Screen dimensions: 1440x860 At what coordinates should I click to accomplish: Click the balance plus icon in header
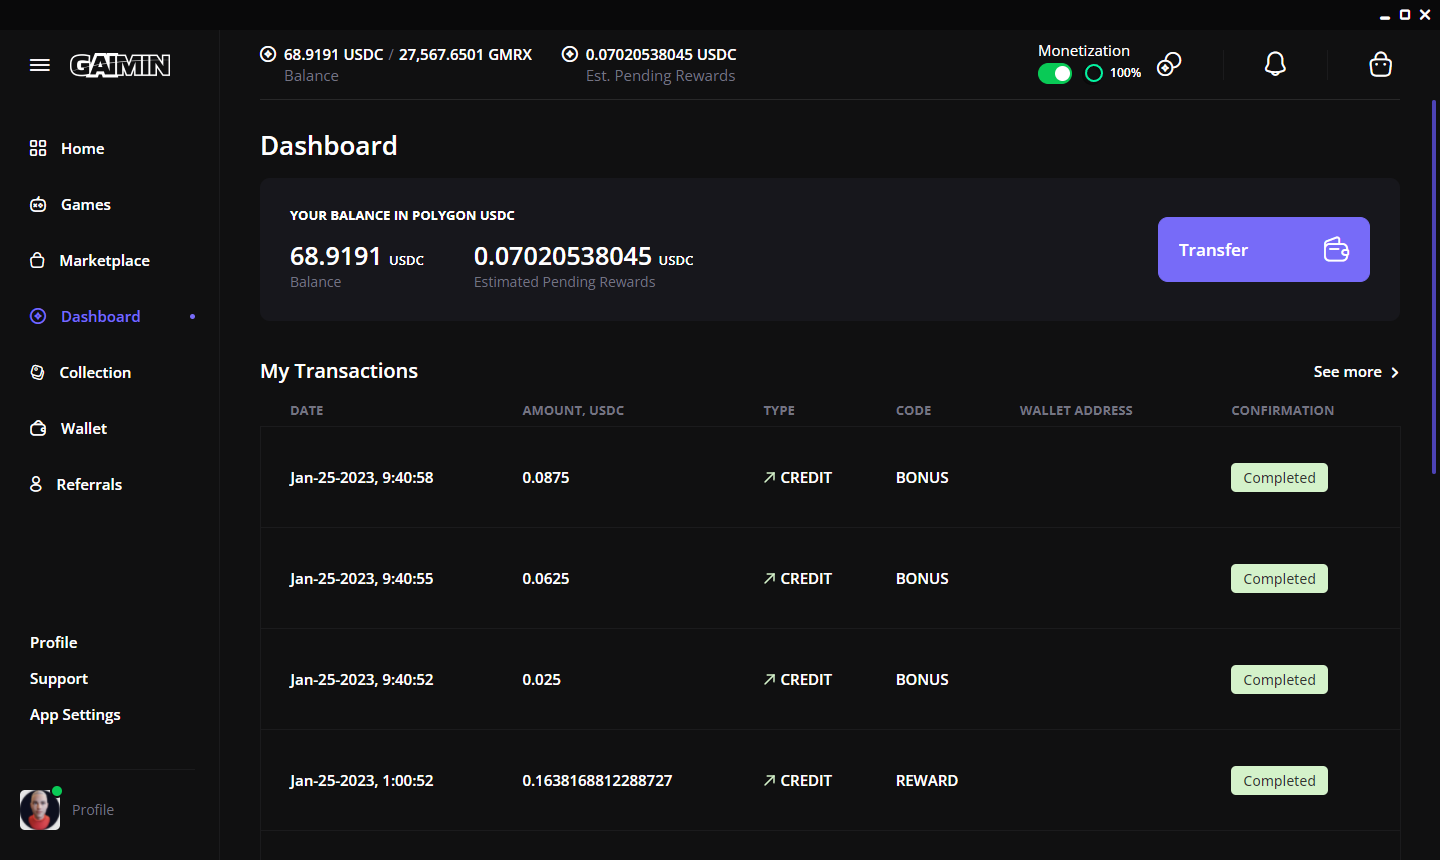click(268, 54)
